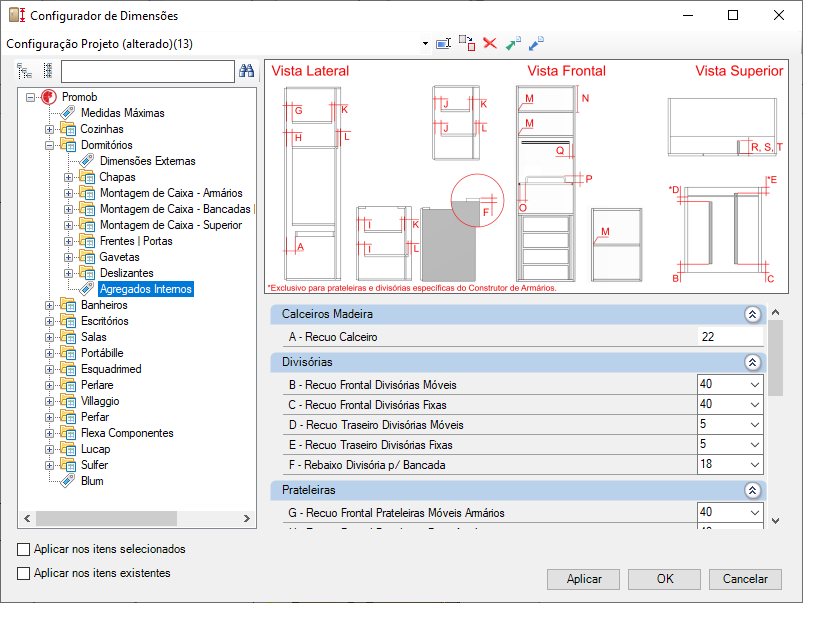Click the tag icon next to Dimensões Externas
Image resolution: width=818 pixels, height=618 pixels.
point(87,161)
